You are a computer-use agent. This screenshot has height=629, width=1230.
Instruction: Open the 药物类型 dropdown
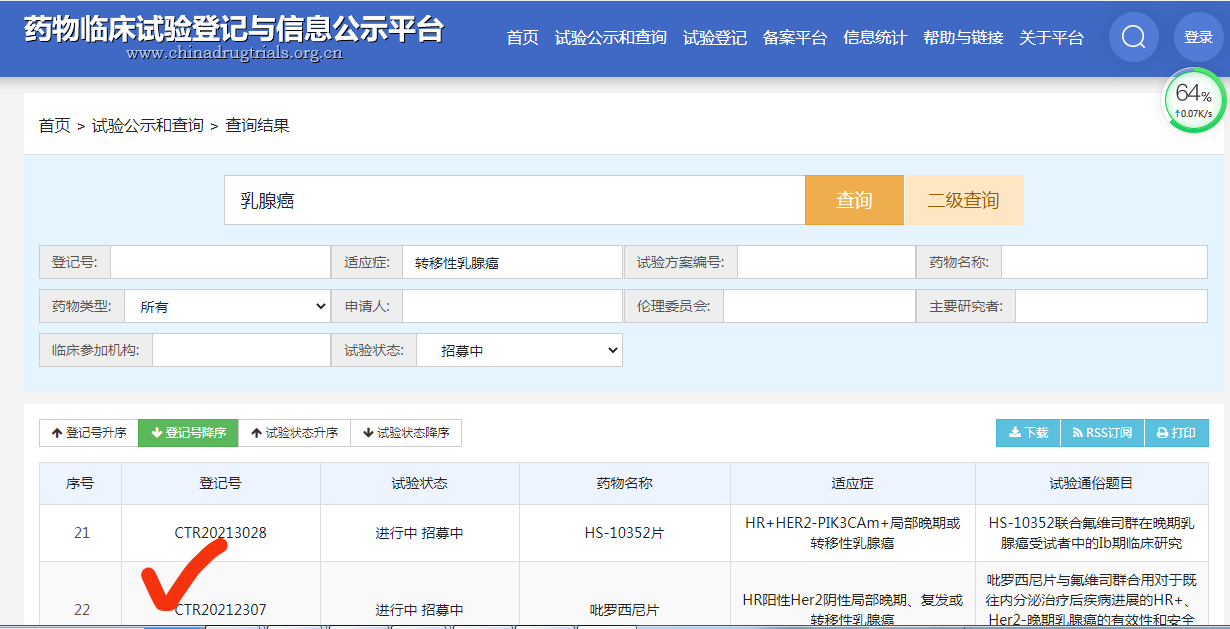230,306
